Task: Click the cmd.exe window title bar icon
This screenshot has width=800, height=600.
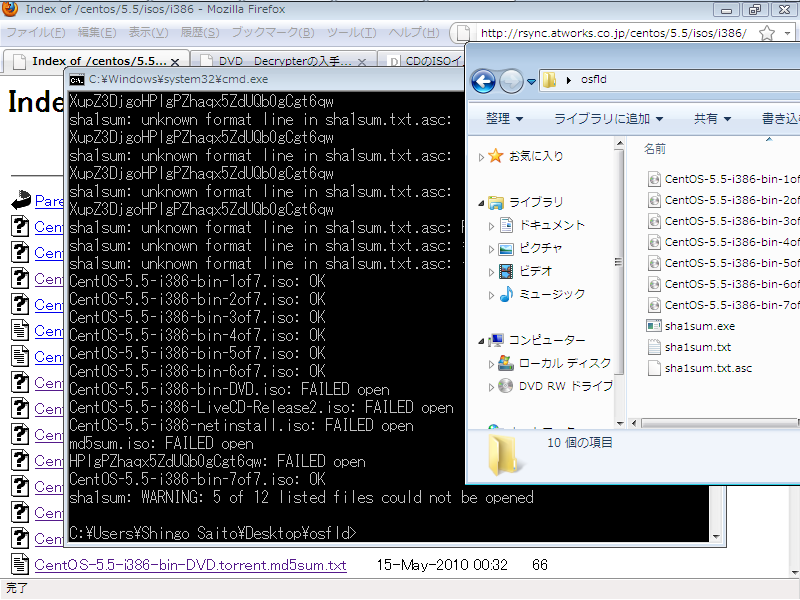Action: [77, 80]
